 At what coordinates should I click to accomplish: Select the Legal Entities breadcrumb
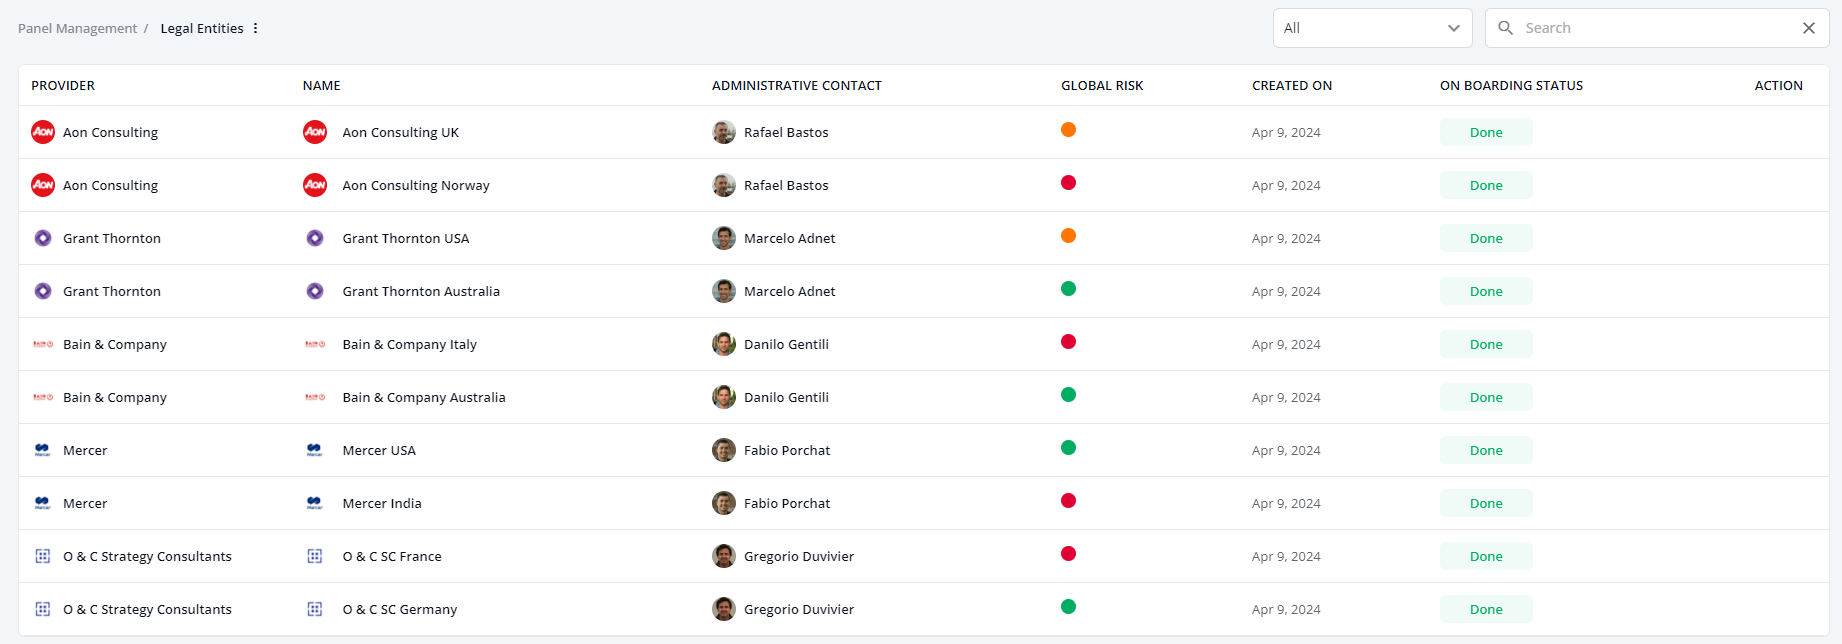click(x=202, y=28)
